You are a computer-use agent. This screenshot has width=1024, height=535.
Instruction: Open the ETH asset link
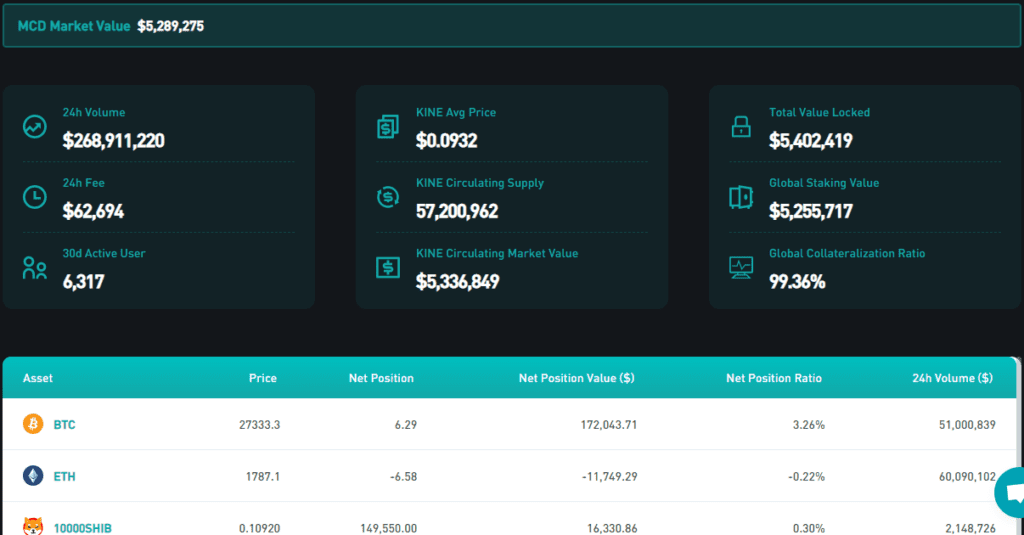[64, 477]
